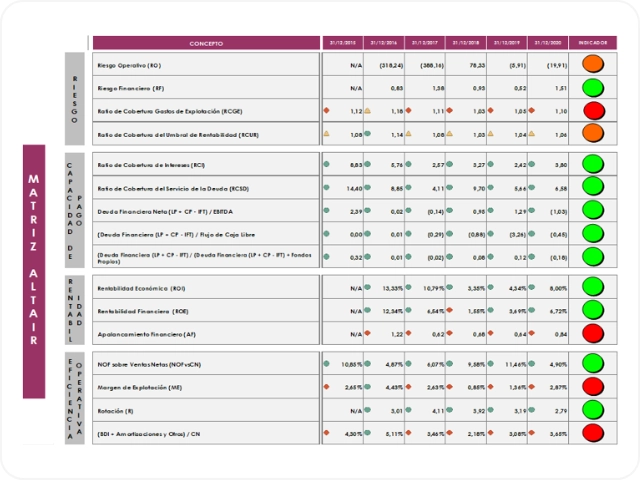Select the red indicator in RCGE row
The width and height of the screenshot is (640, 480).
(x=592, y=111)
